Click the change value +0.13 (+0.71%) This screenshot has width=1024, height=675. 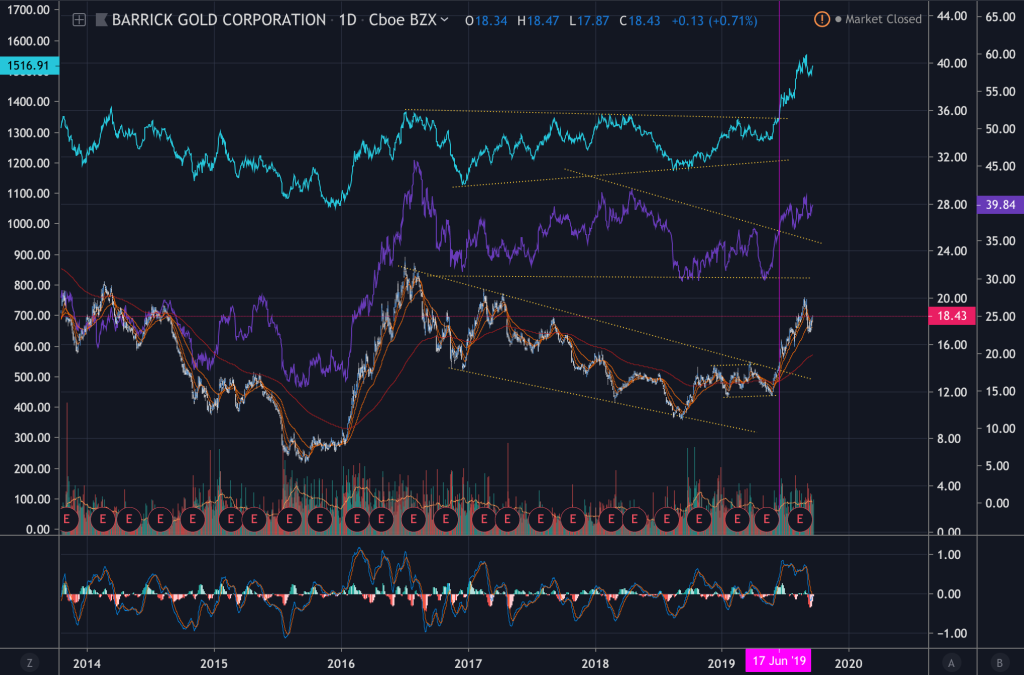click(714, 21)
